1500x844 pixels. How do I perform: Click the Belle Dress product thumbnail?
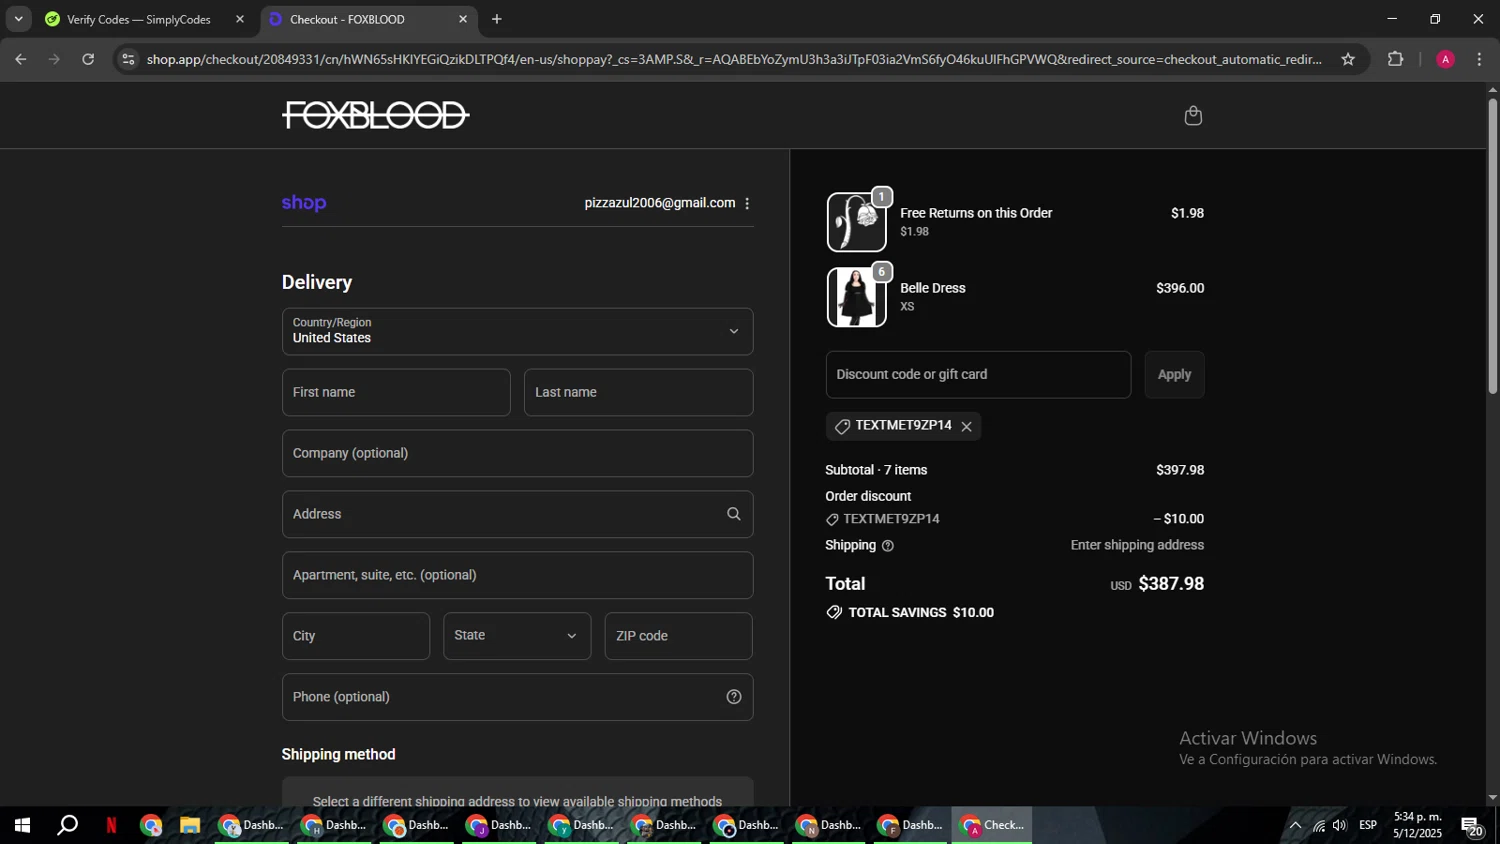[856, 297]
